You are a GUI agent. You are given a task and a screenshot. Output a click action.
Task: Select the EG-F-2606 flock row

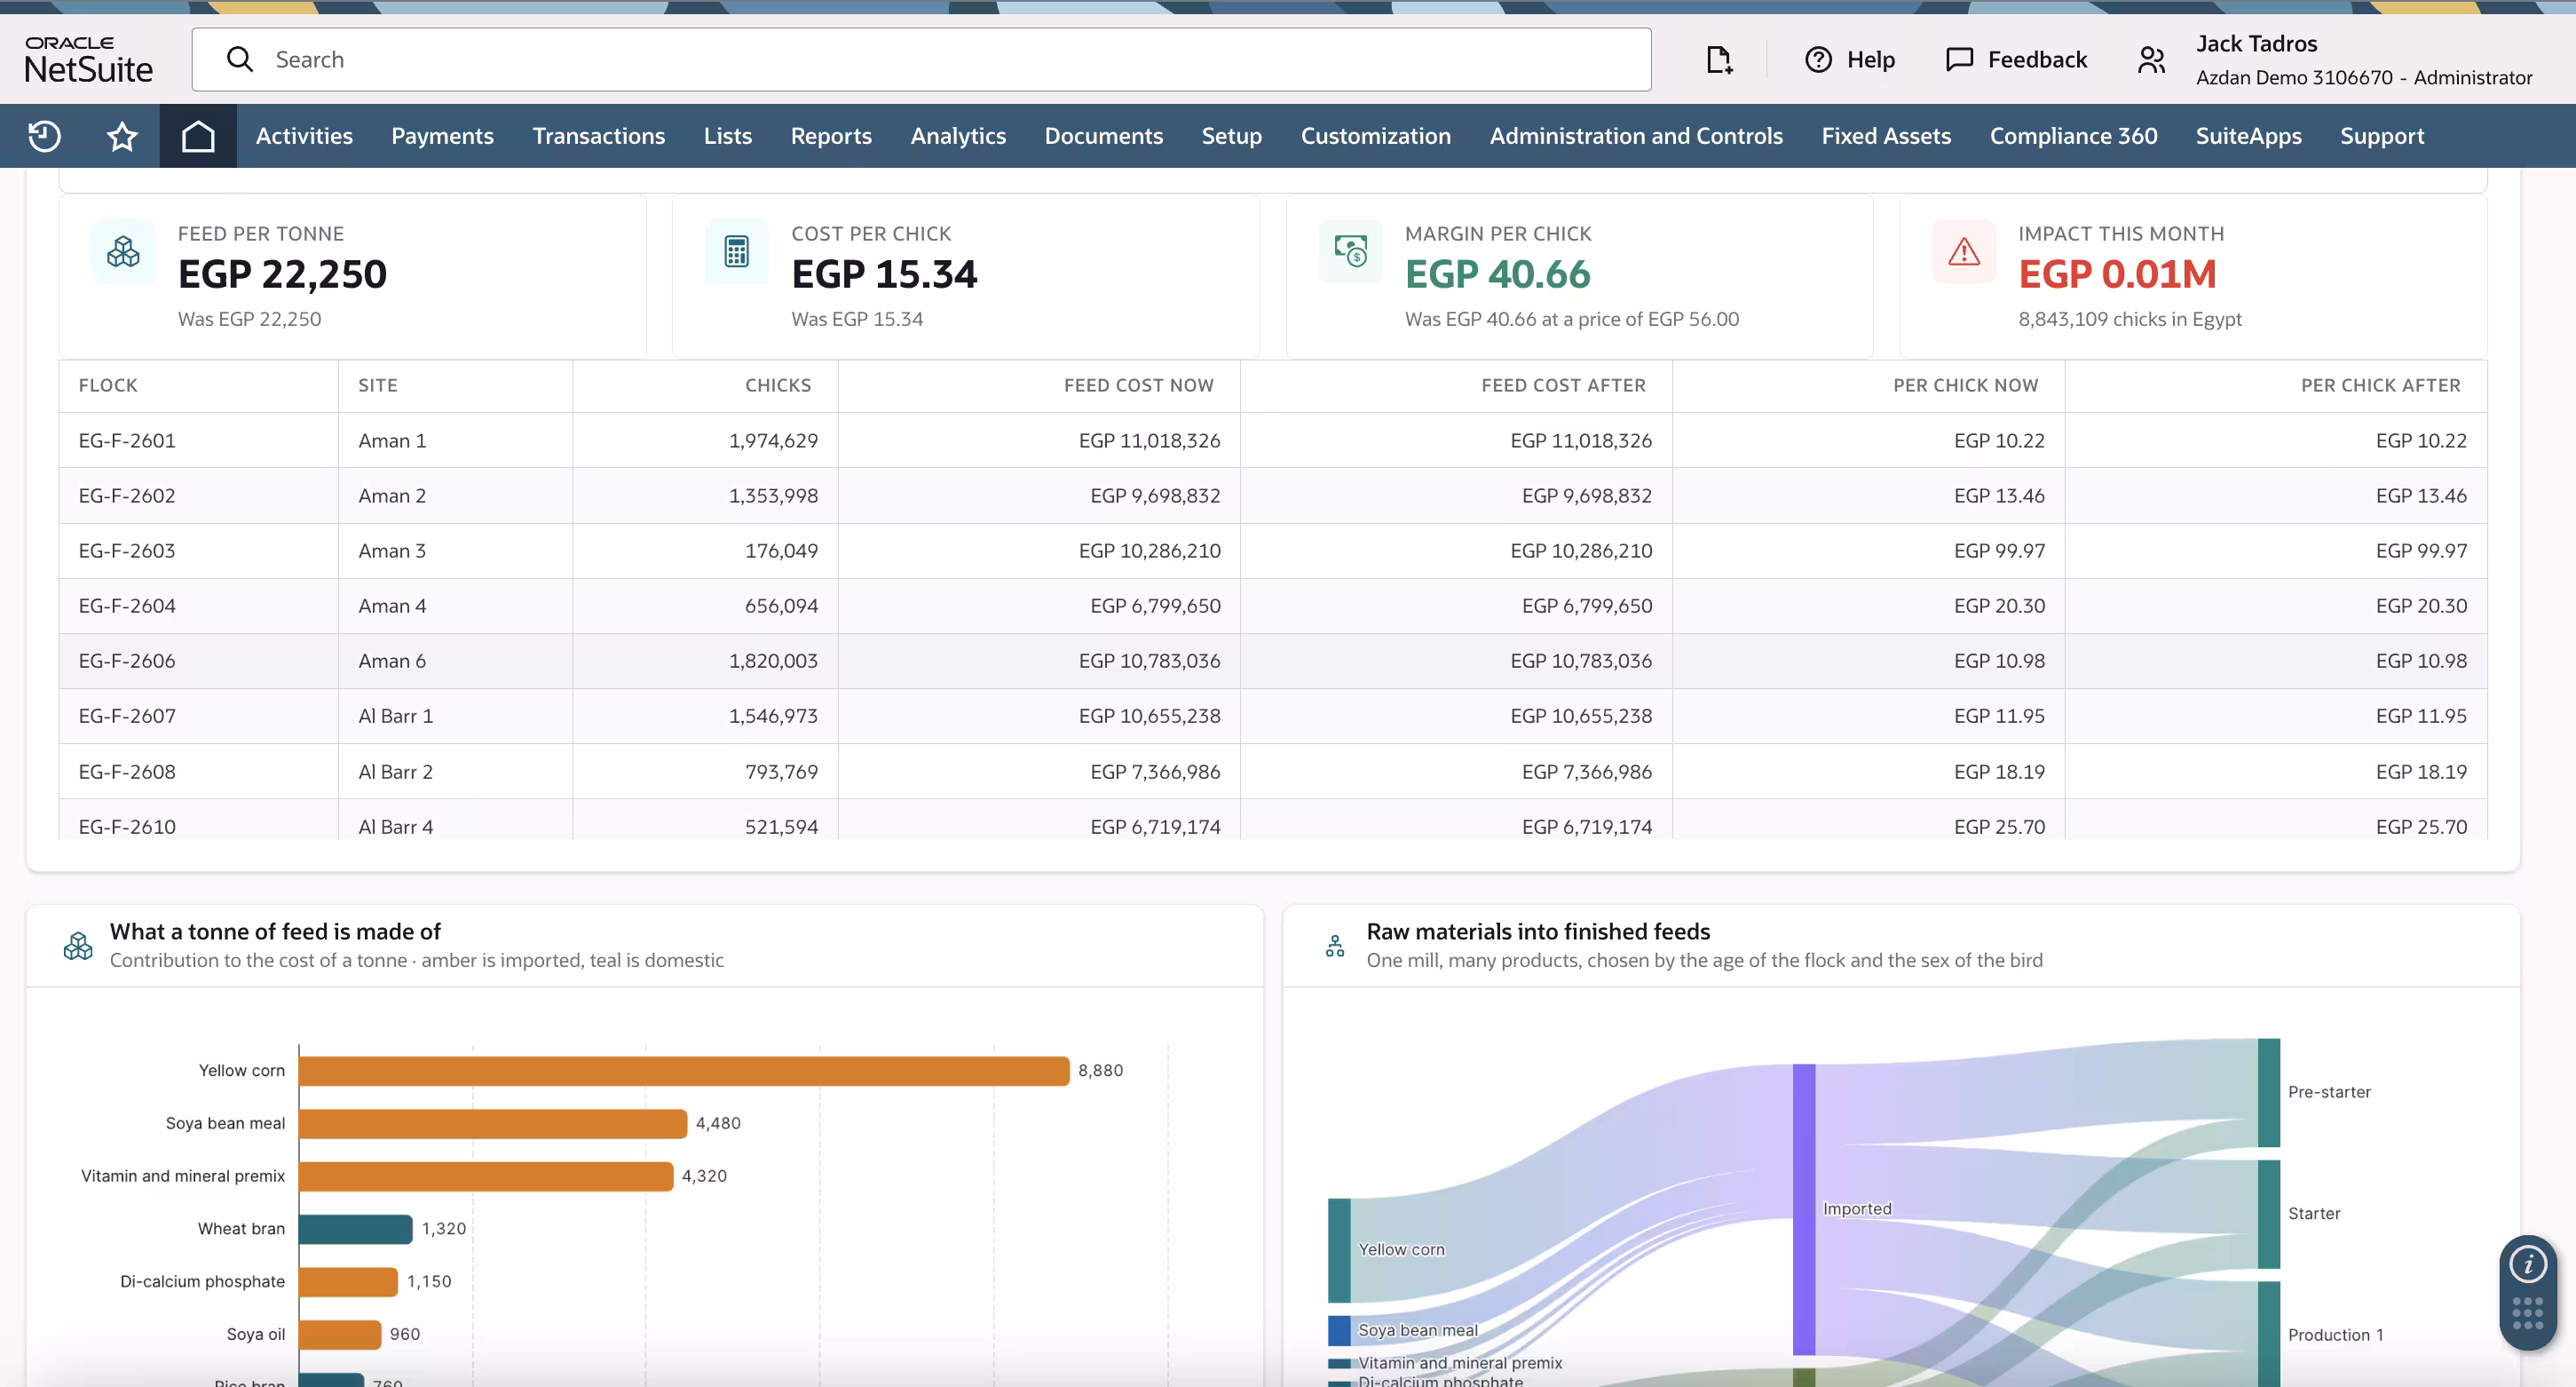point(1273,661)
